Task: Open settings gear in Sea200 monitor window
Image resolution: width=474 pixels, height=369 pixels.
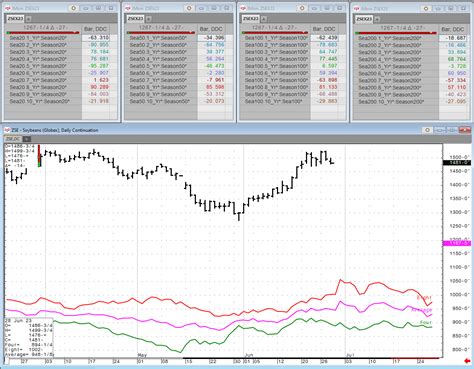Action: pos(425,8)
